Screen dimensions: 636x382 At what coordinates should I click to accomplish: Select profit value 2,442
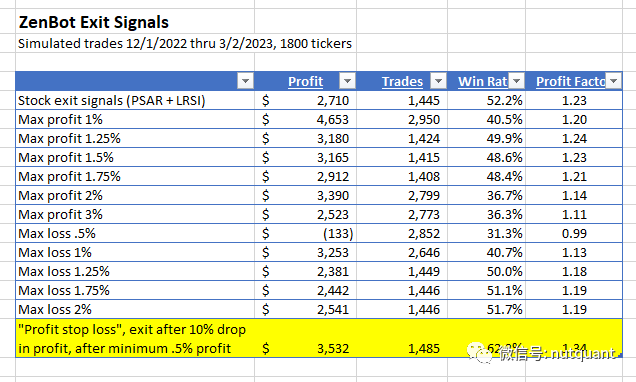tap(333, 291)
